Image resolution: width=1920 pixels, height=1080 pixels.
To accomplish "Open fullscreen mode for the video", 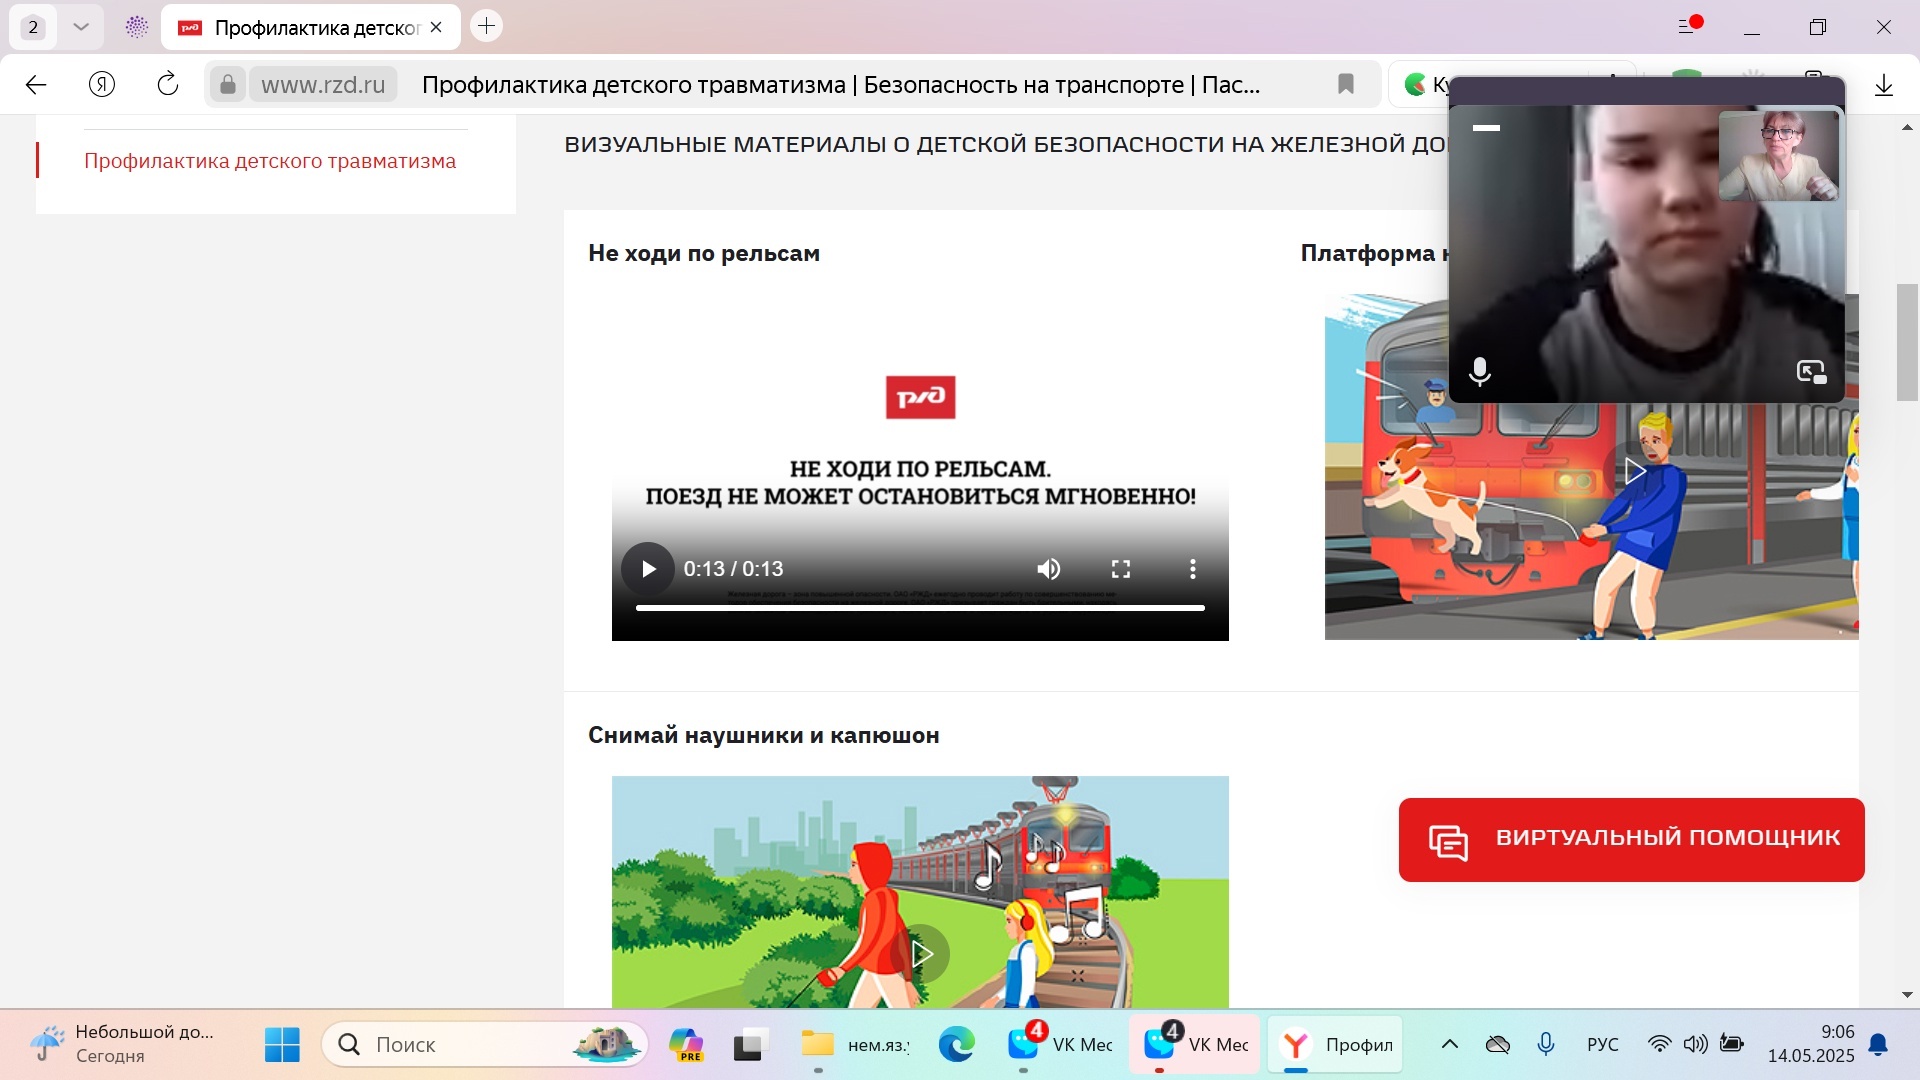I will pyautogui.click(x=1121, y=569).
